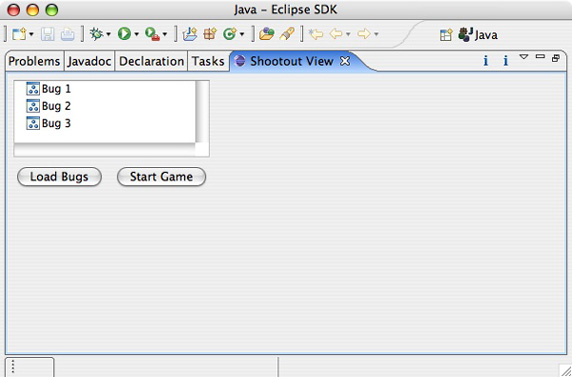Click the New Java Class icon
Screen dimensions: 572x377
pyautogui.click(x=230, y=34)
